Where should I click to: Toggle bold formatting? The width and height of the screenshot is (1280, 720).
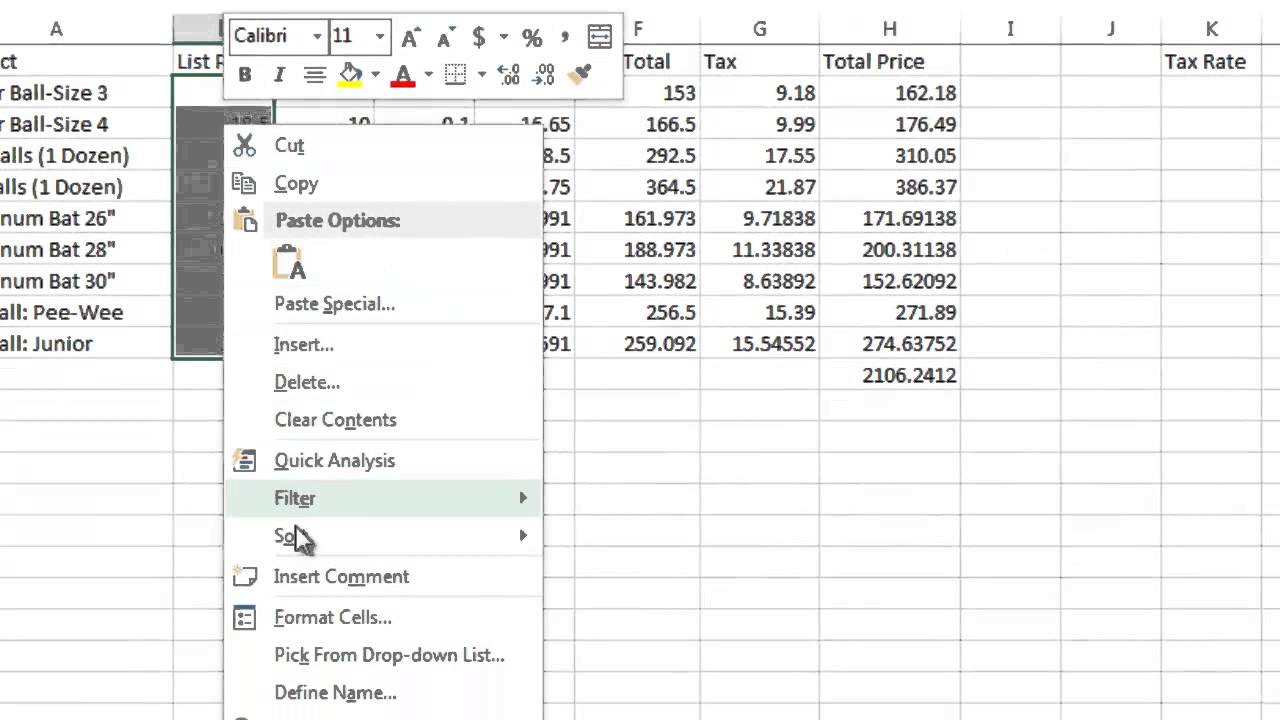245,75
